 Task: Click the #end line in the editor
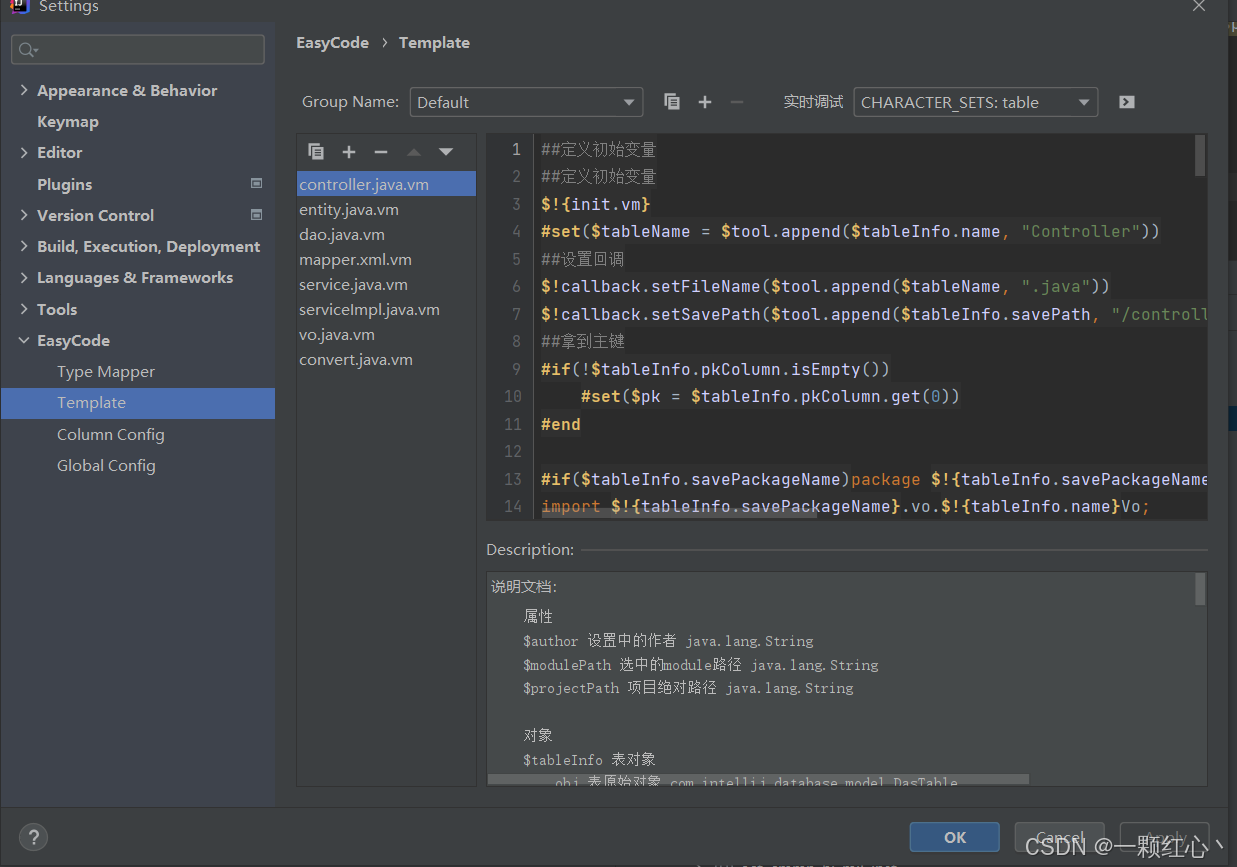pos(561,424)
